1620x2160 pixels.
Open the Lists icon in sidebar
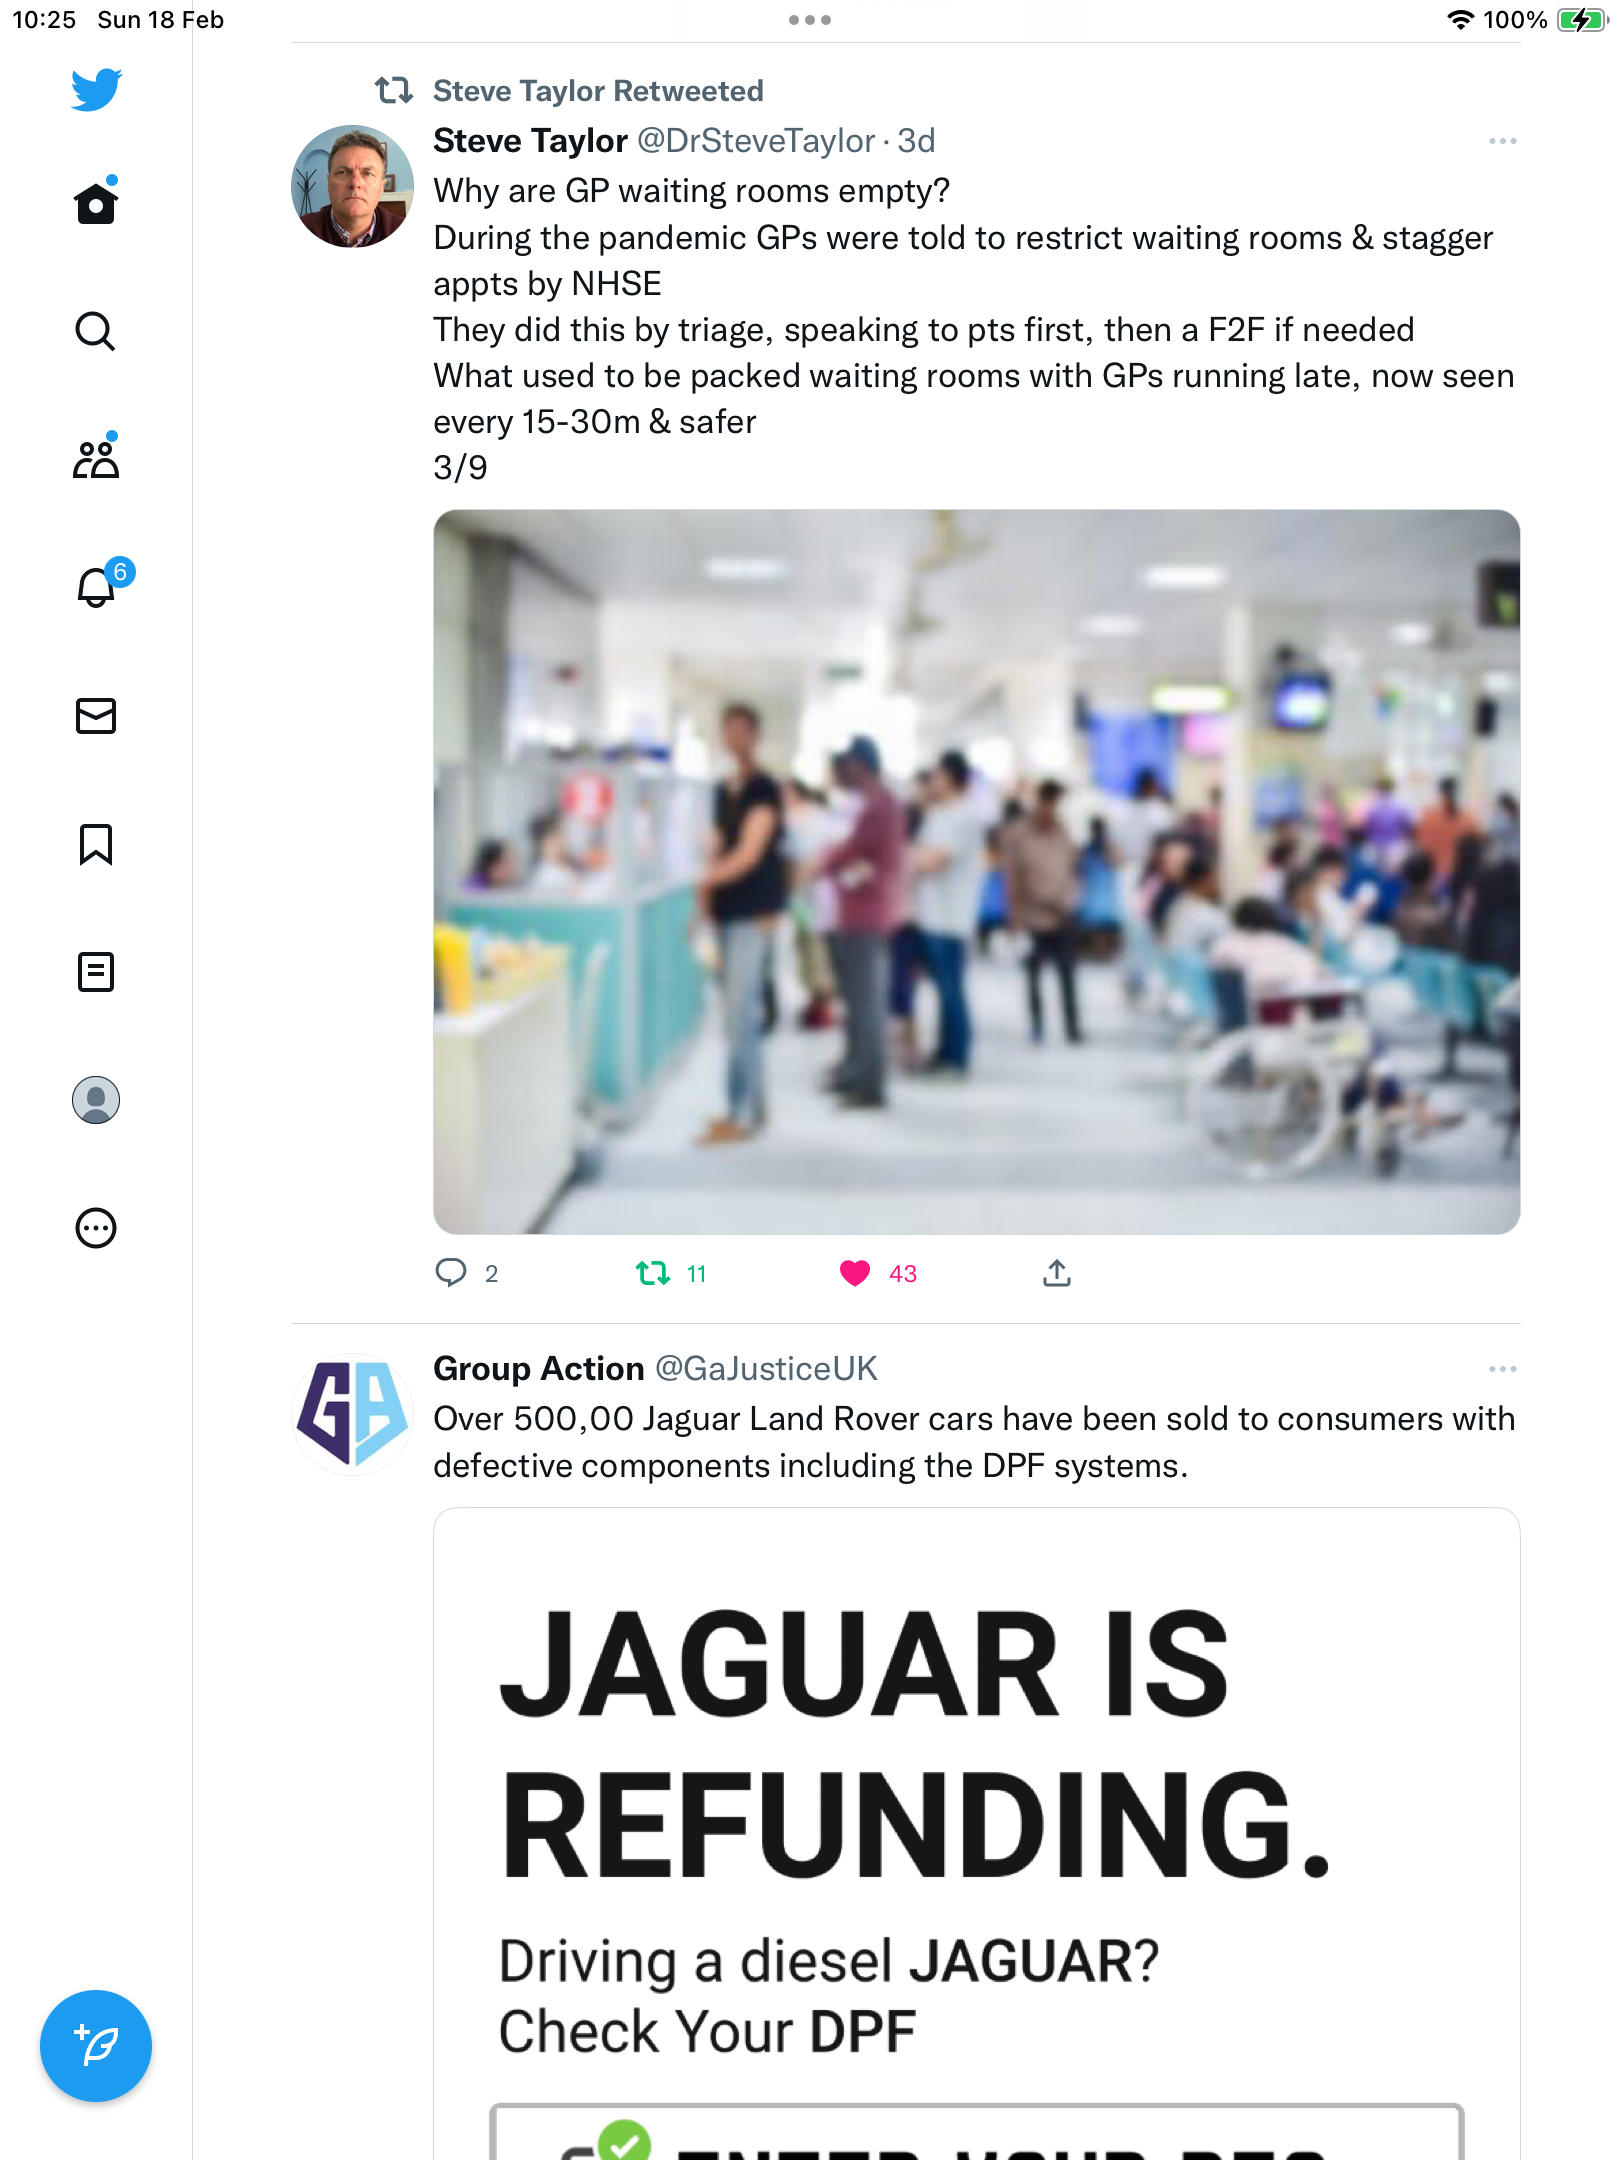[96, 972]
